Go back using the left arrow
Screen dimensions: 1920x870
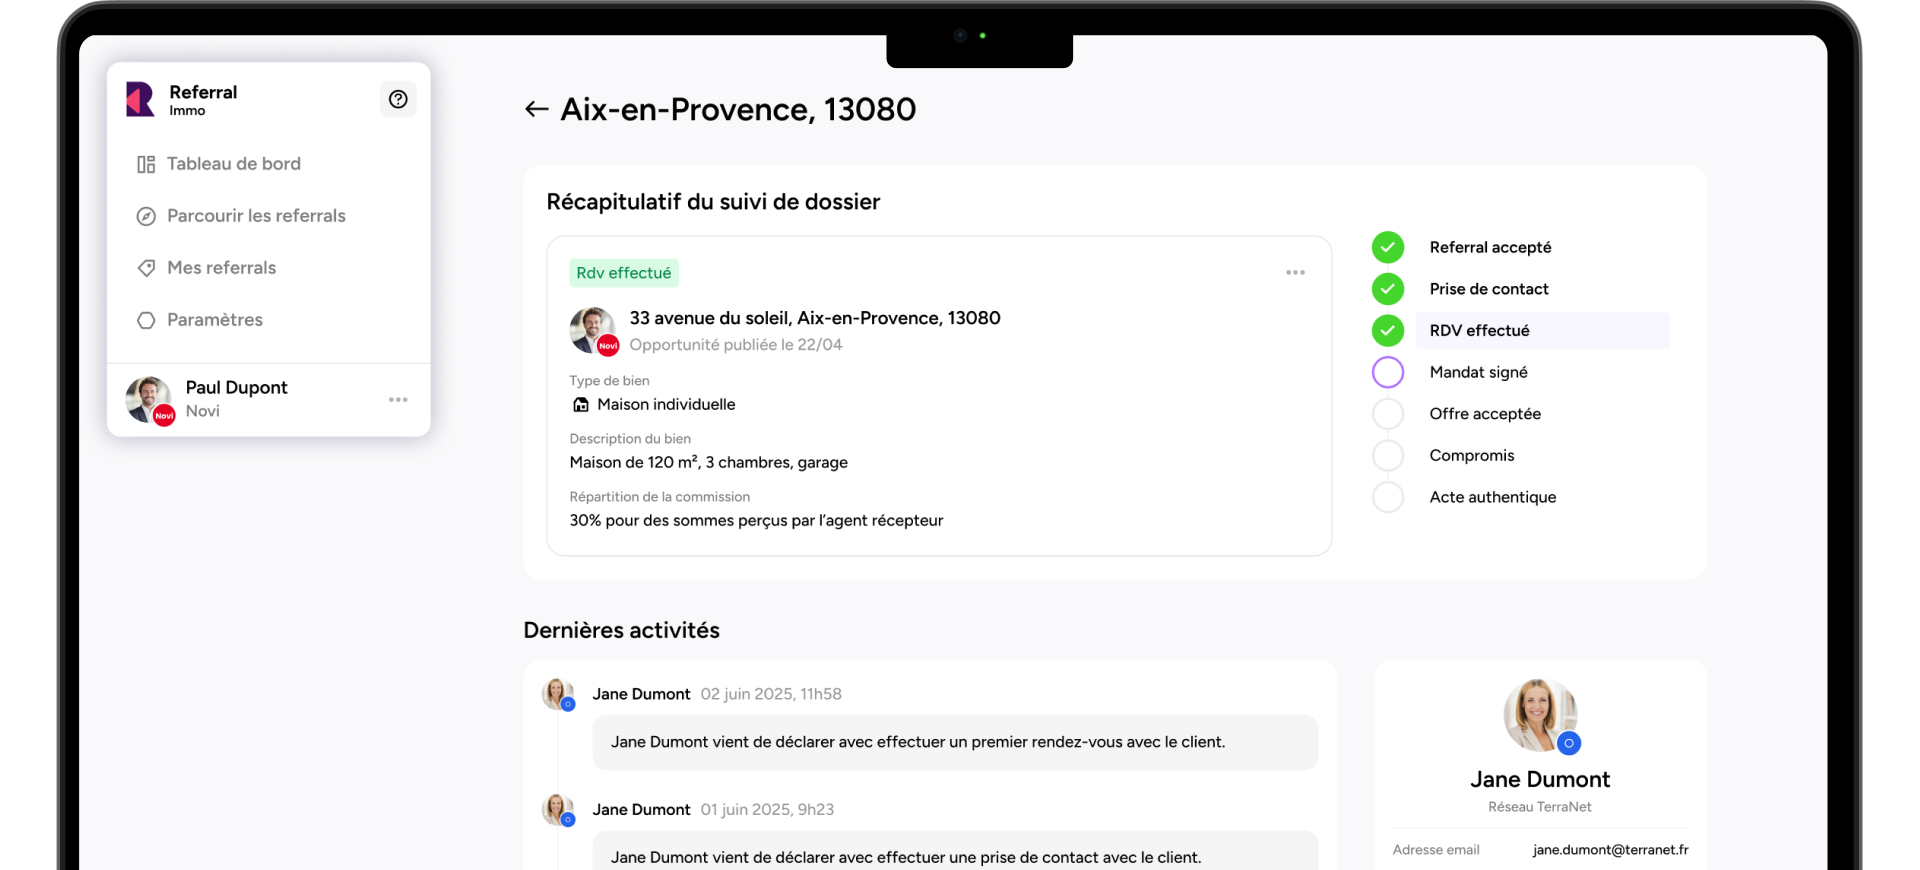point(537,109)
